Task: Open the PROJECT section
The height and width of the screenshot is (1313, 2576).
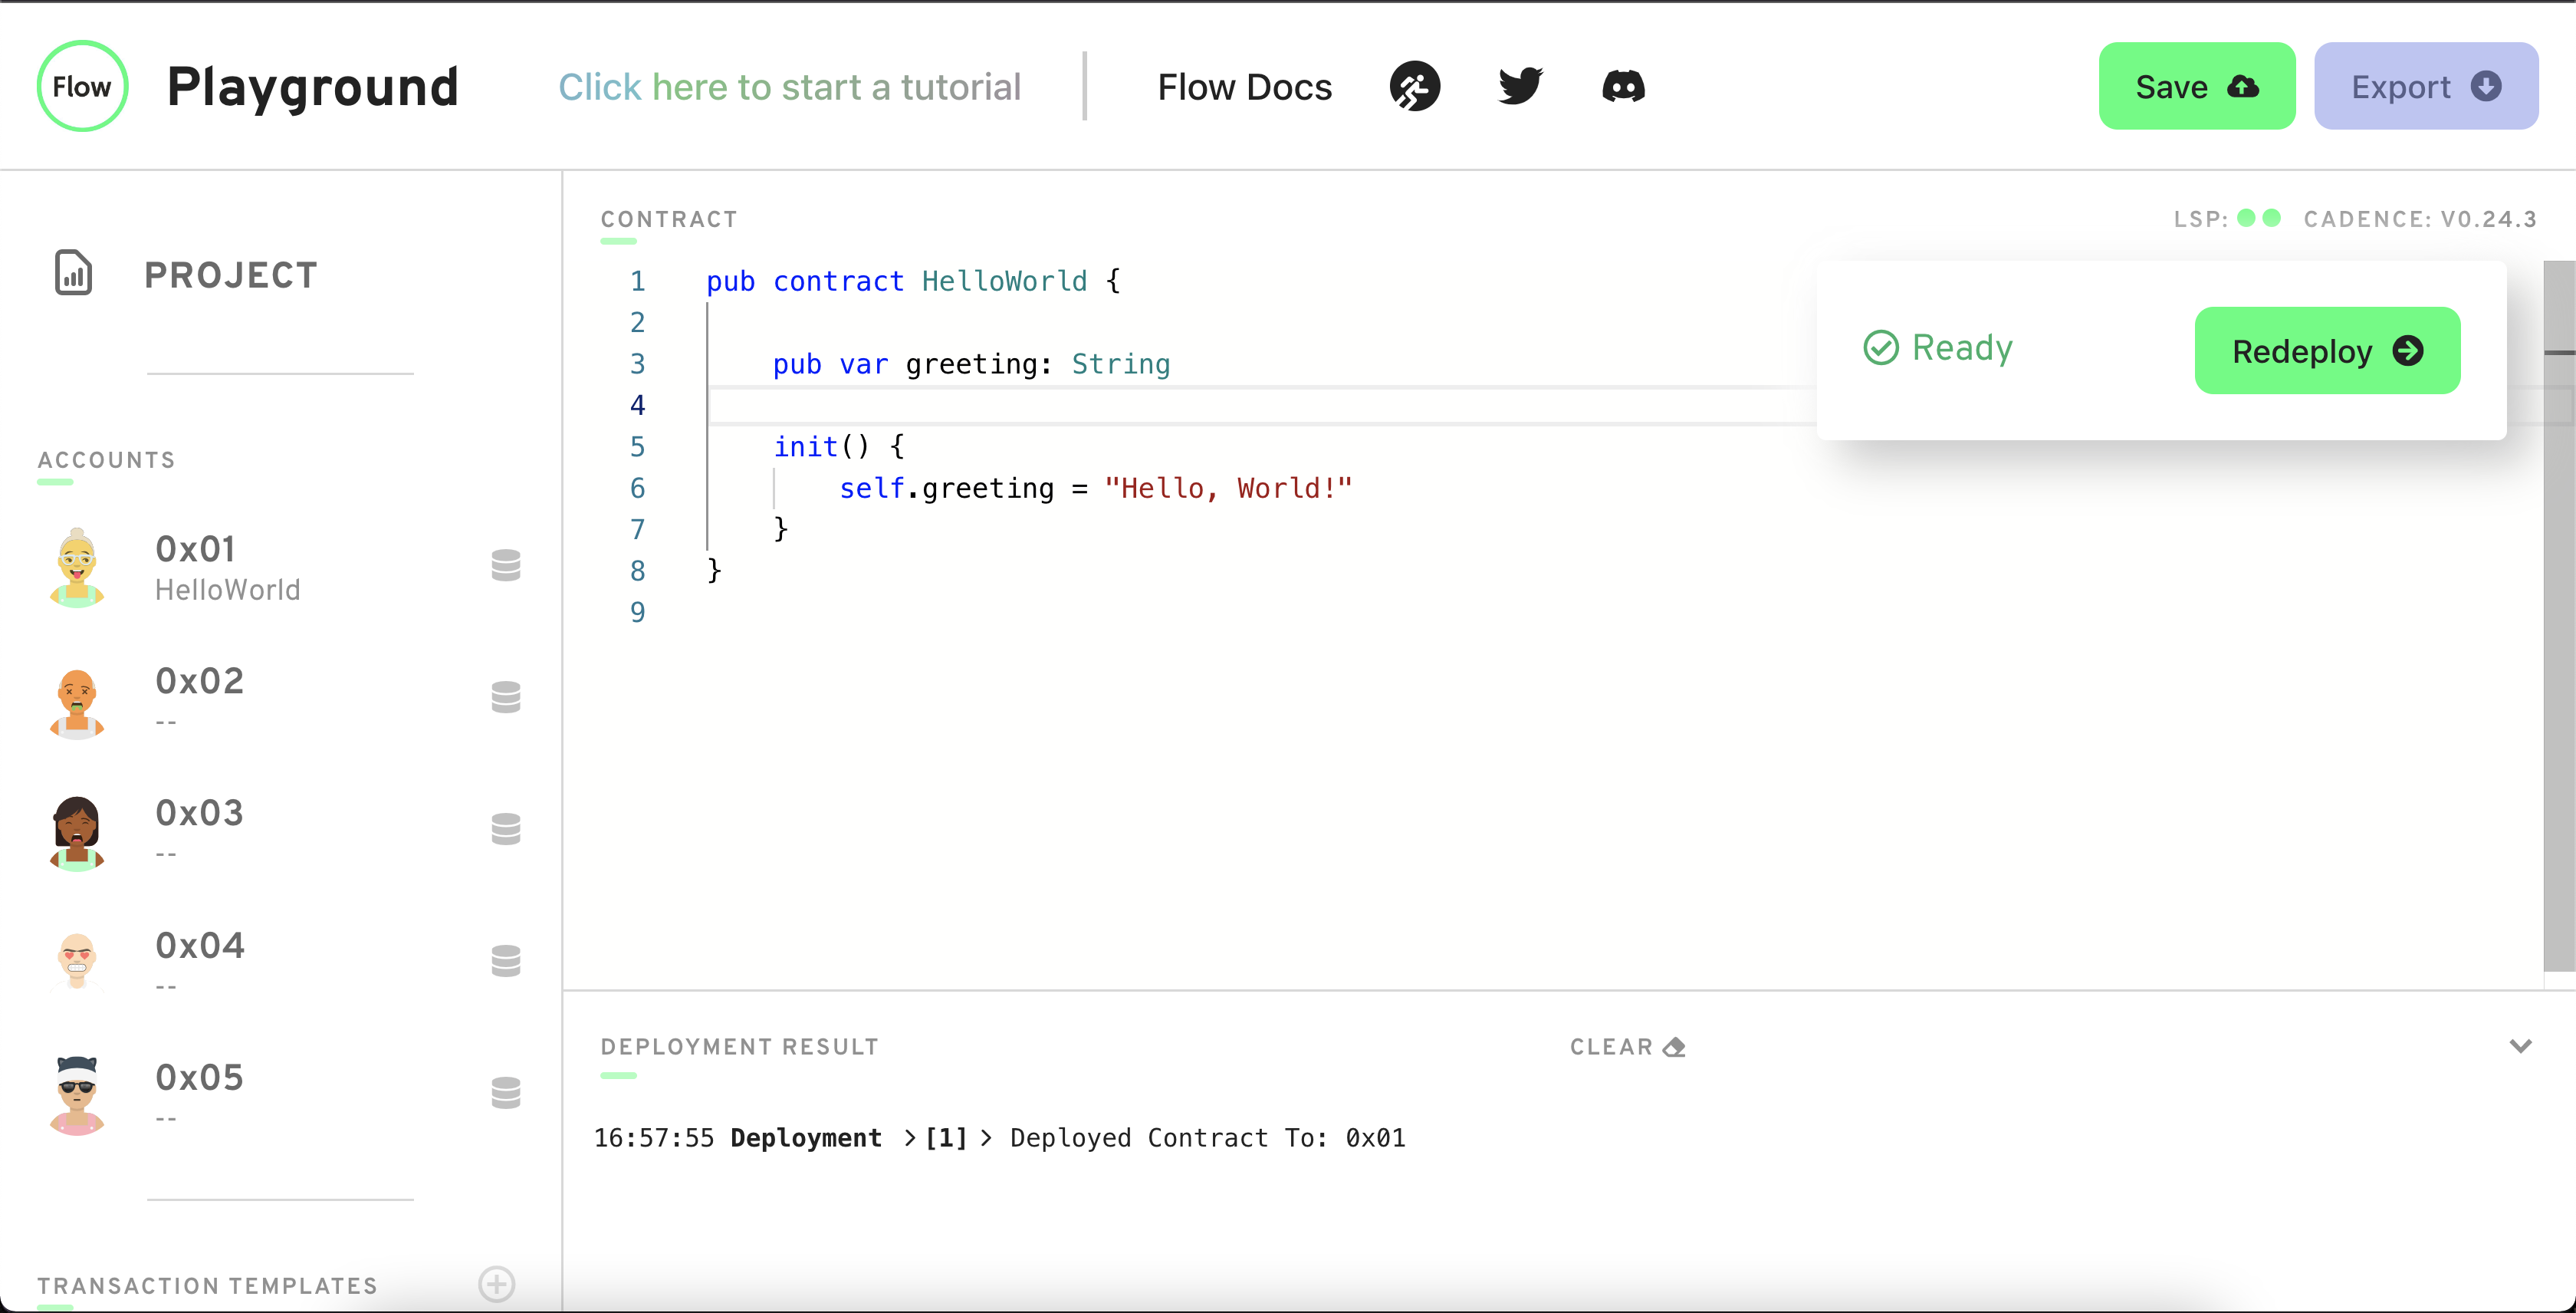Action: tap(230, 275)
